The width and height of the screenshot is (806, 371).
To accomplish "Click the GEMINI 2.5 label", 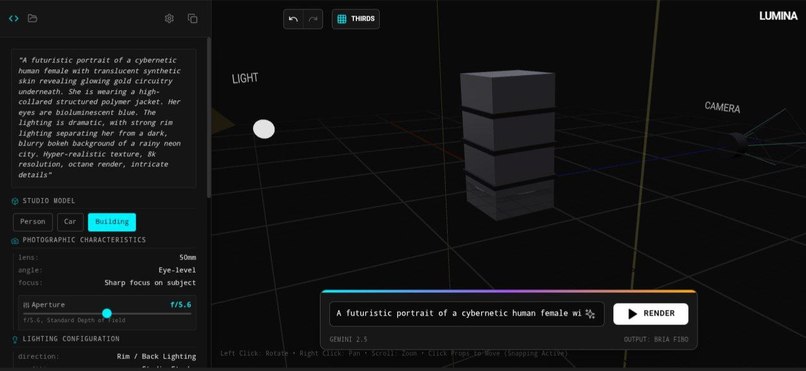I will (349, 340).
